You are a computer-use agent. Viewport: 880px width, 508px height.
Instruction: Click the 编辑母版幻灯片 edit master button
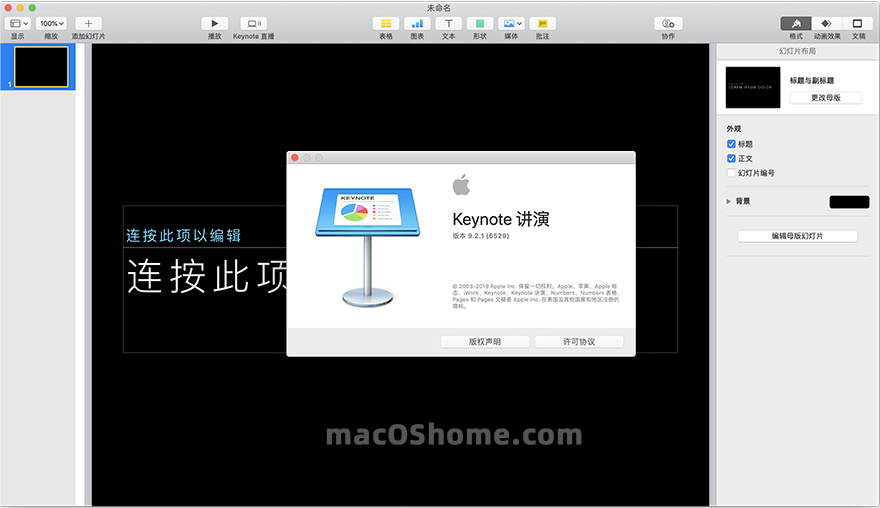(x=797, y=236)
